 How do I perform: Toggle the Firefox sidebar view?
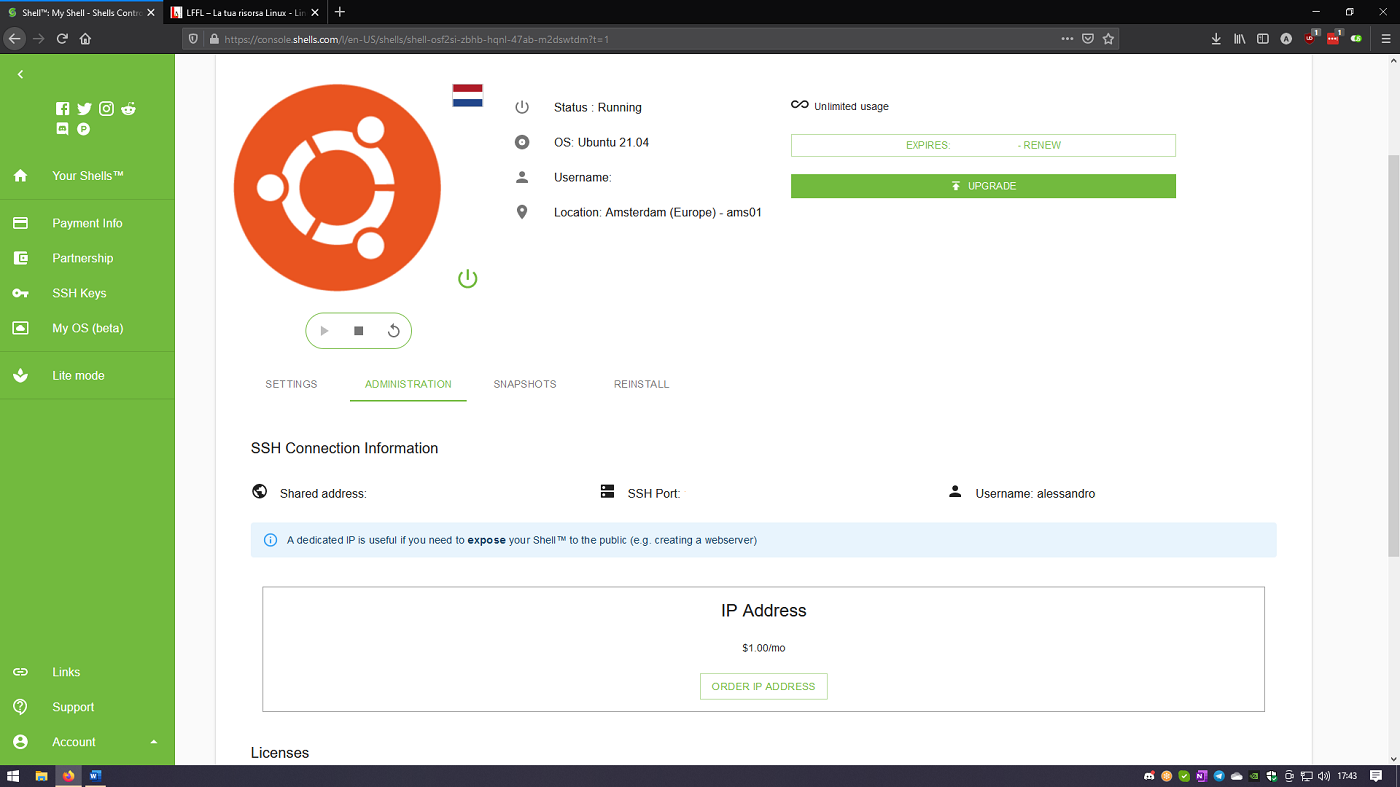(1263, 39)
